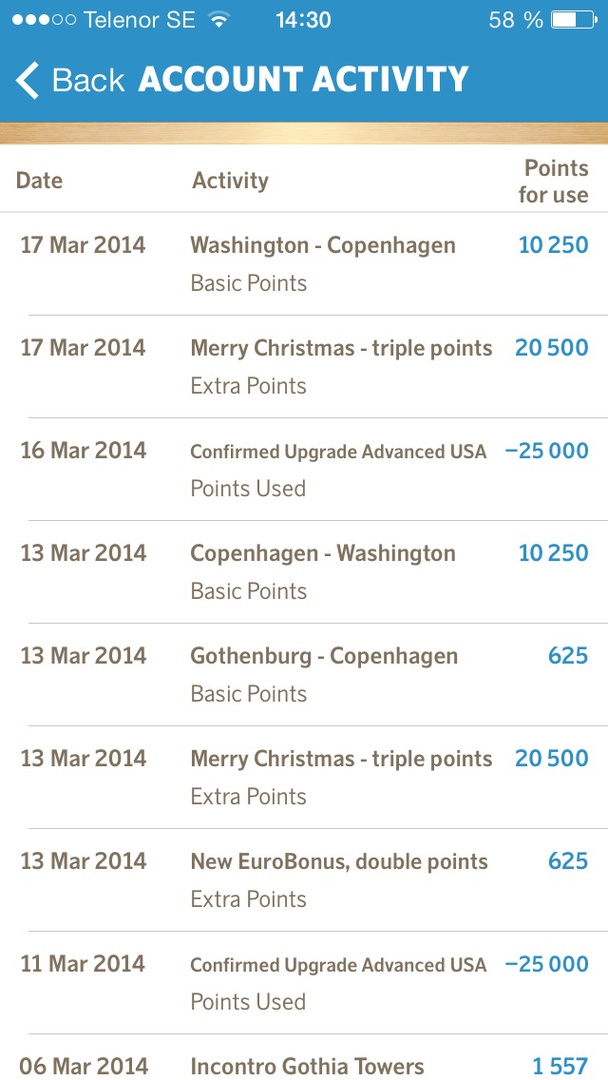The width and height of the screenshot is (608, 1080).
Task: Select the Date column header
Action: pos(40,181)
